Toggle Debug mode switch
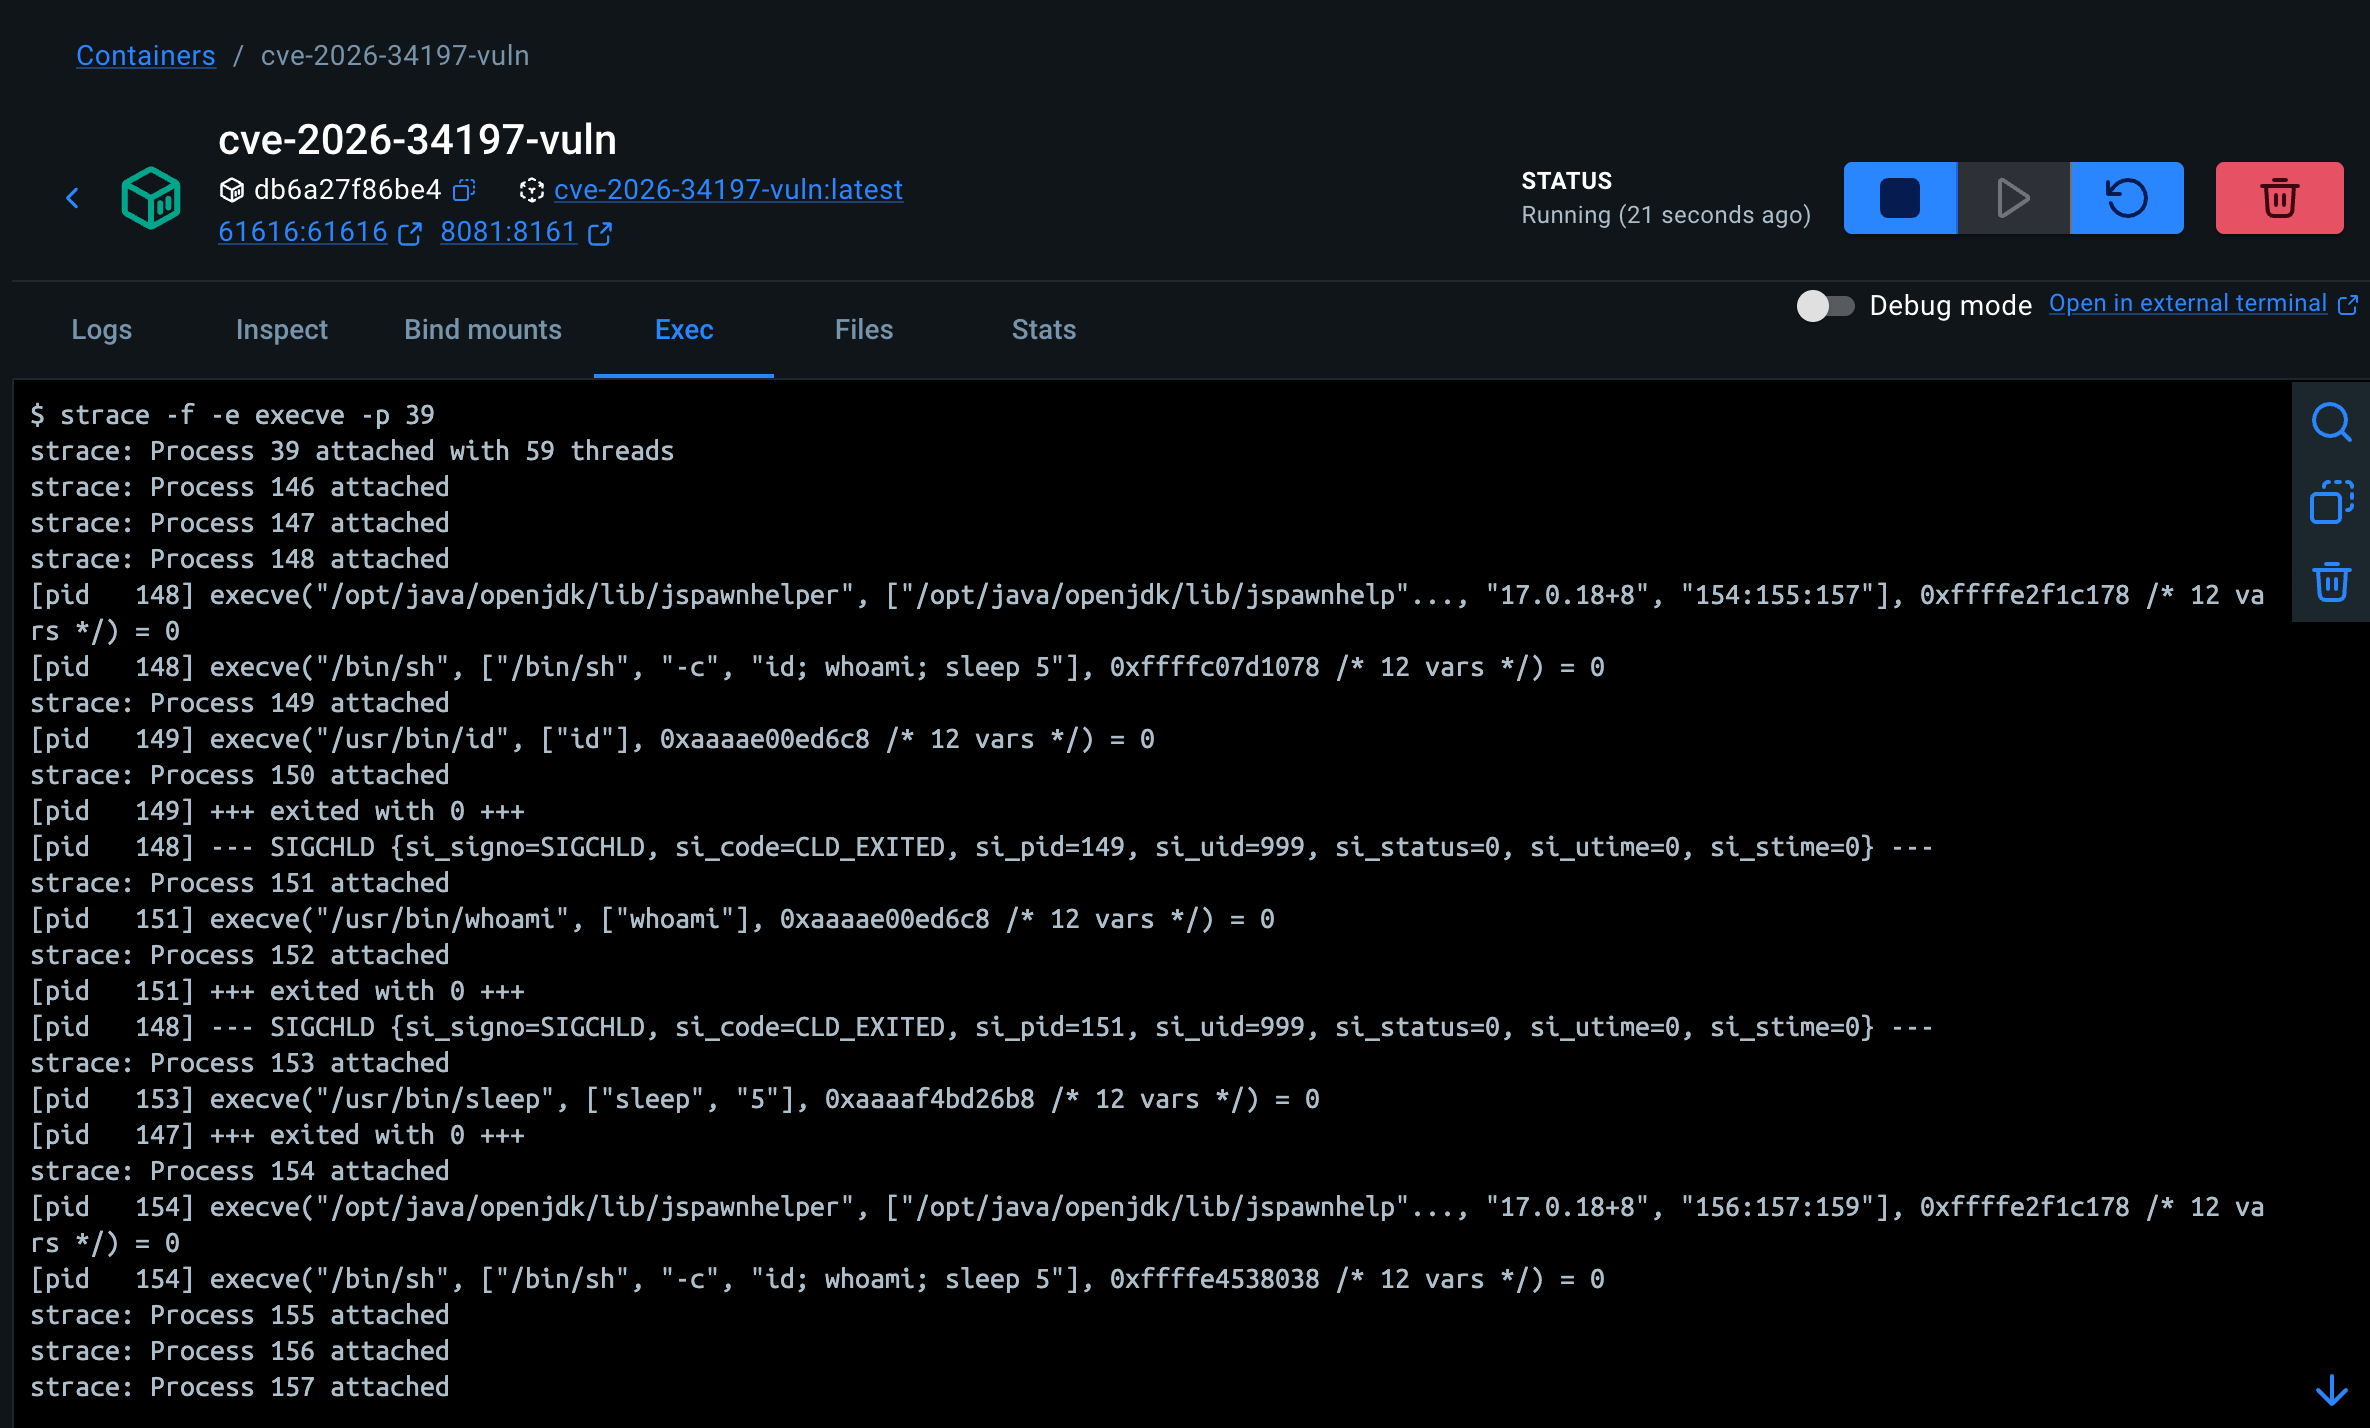Viewport: 2370px width, 1428px height. click(1825, 305)
